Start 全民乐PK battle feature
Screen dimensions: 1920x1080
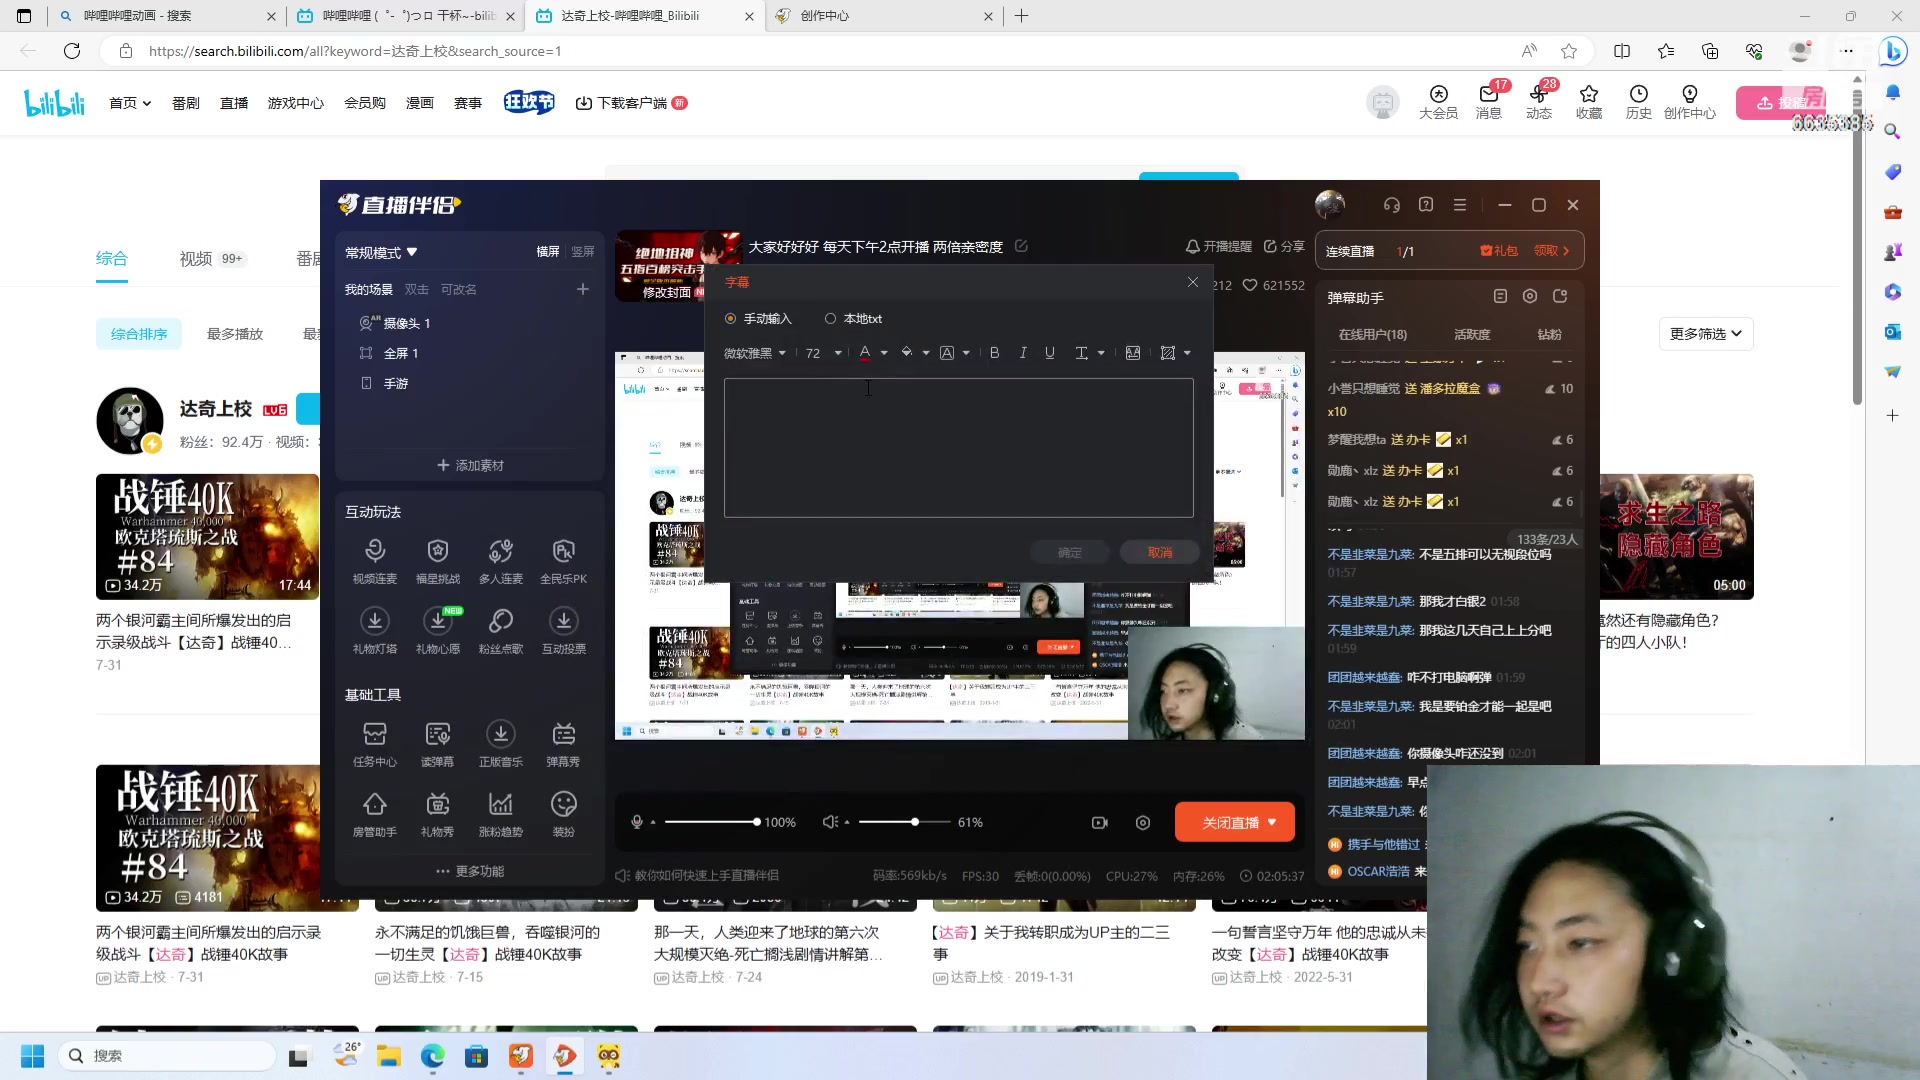tap(564, 561)
